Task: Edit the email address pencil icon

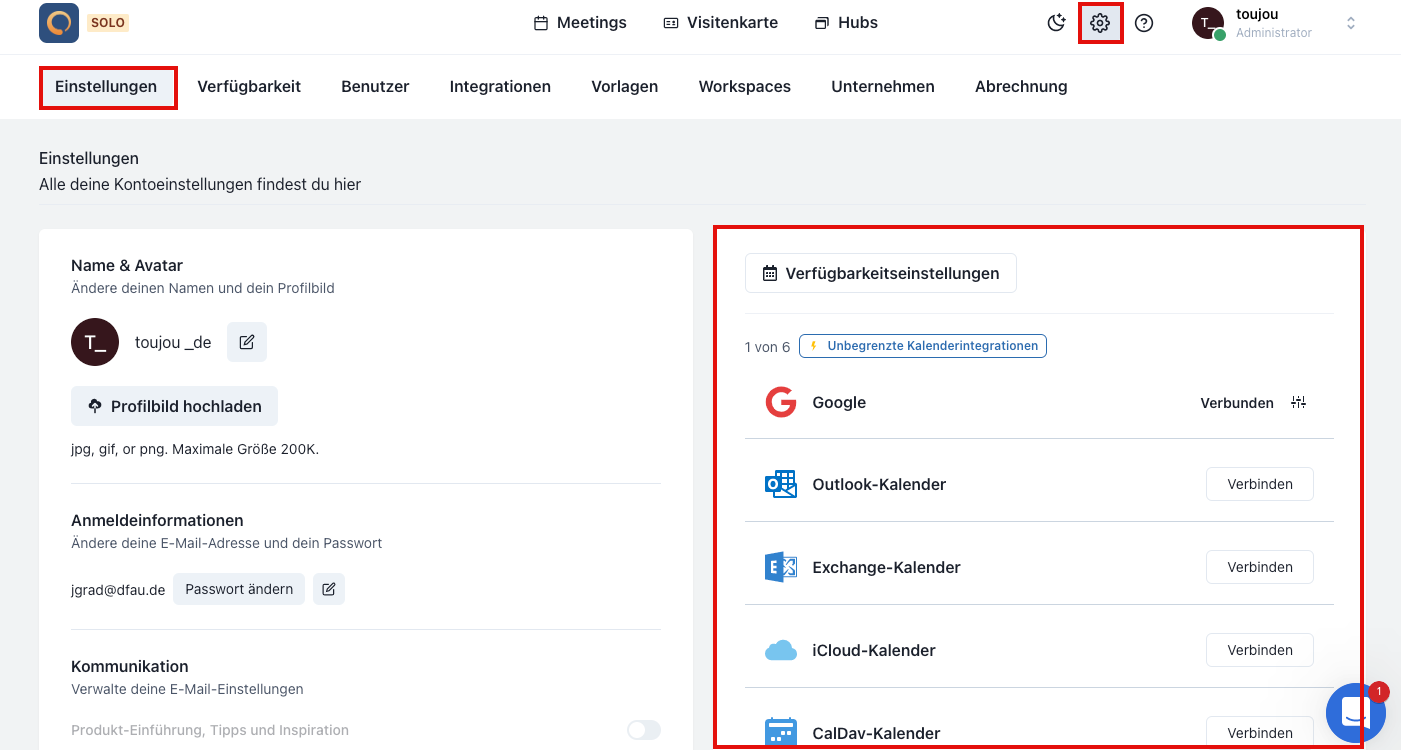Action: (x=329, y=589)
